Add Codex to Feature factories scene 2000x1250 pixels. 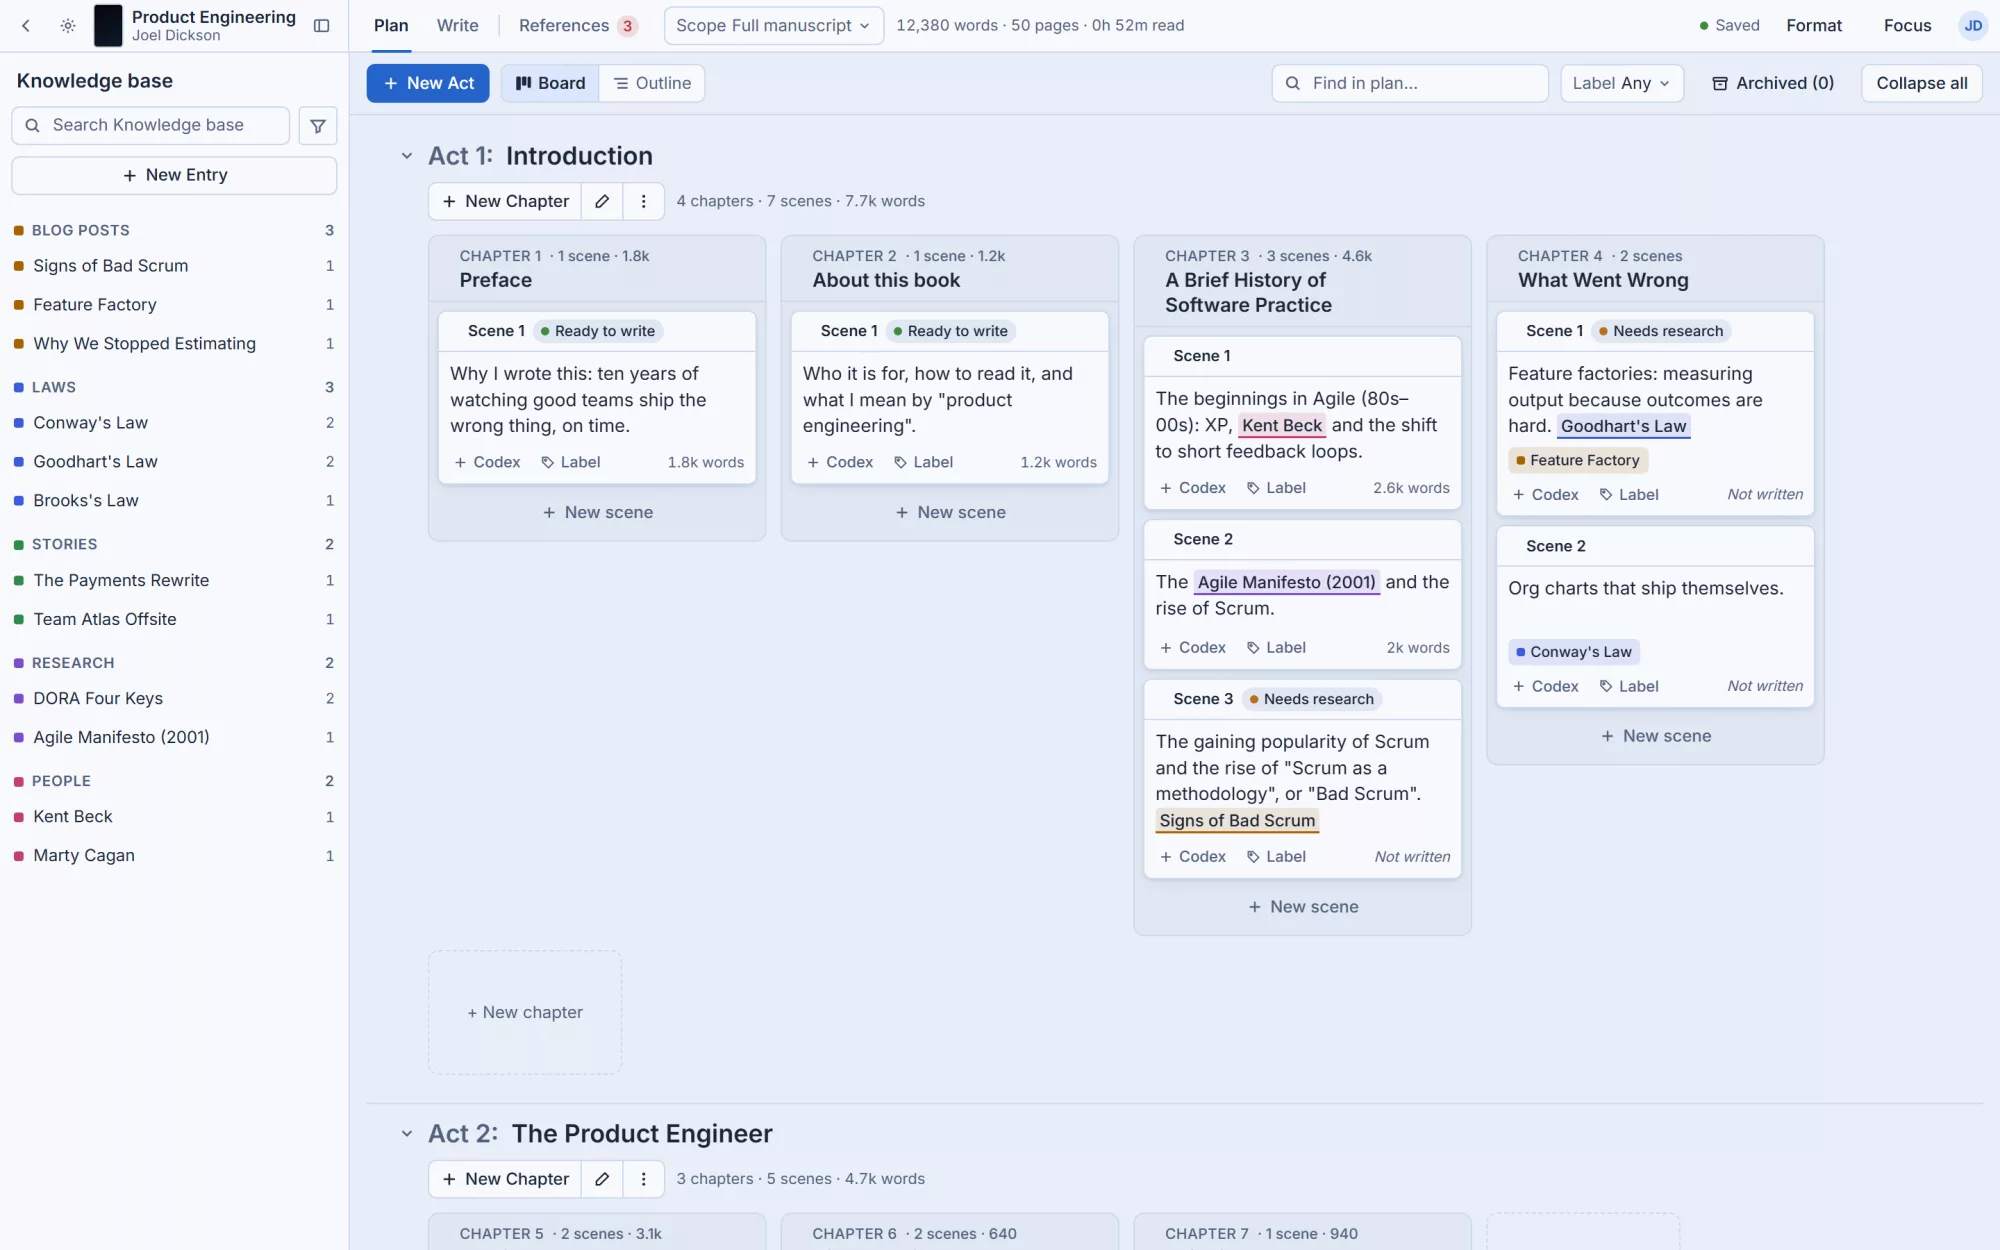(1545, 495)
